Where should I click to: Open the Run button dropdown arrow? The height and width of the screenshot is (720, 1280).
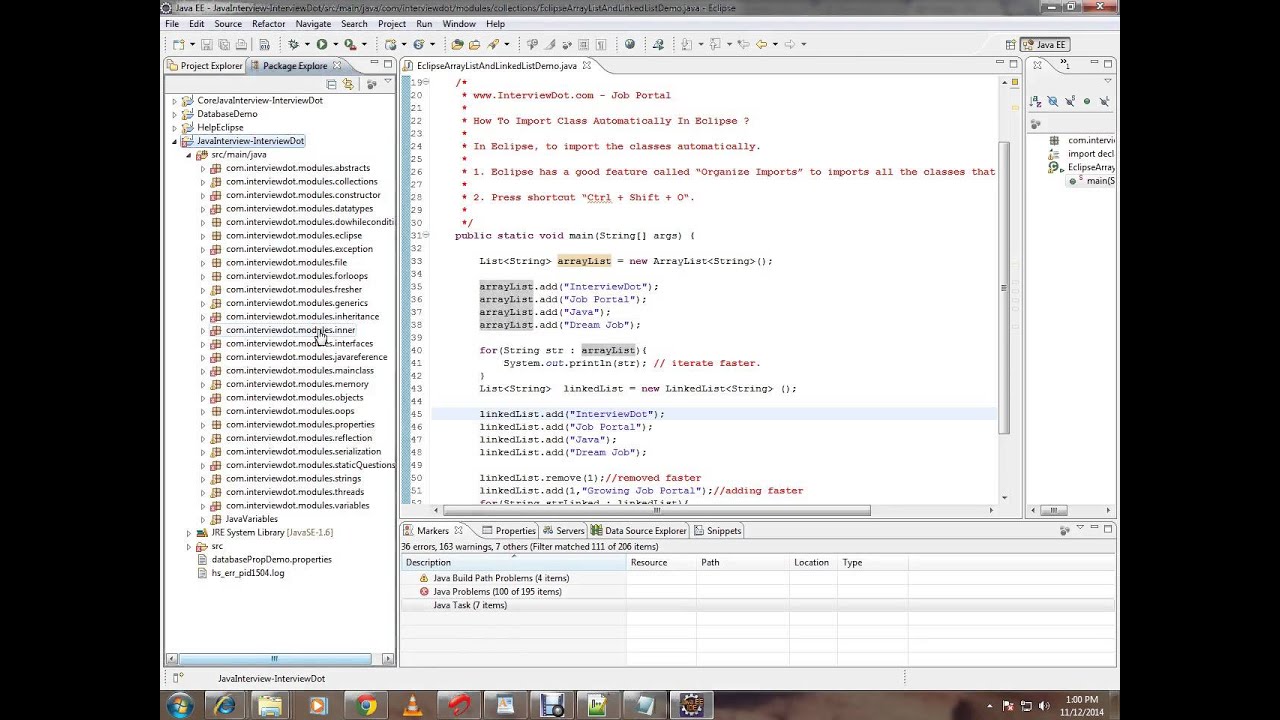tap(335, 44)
